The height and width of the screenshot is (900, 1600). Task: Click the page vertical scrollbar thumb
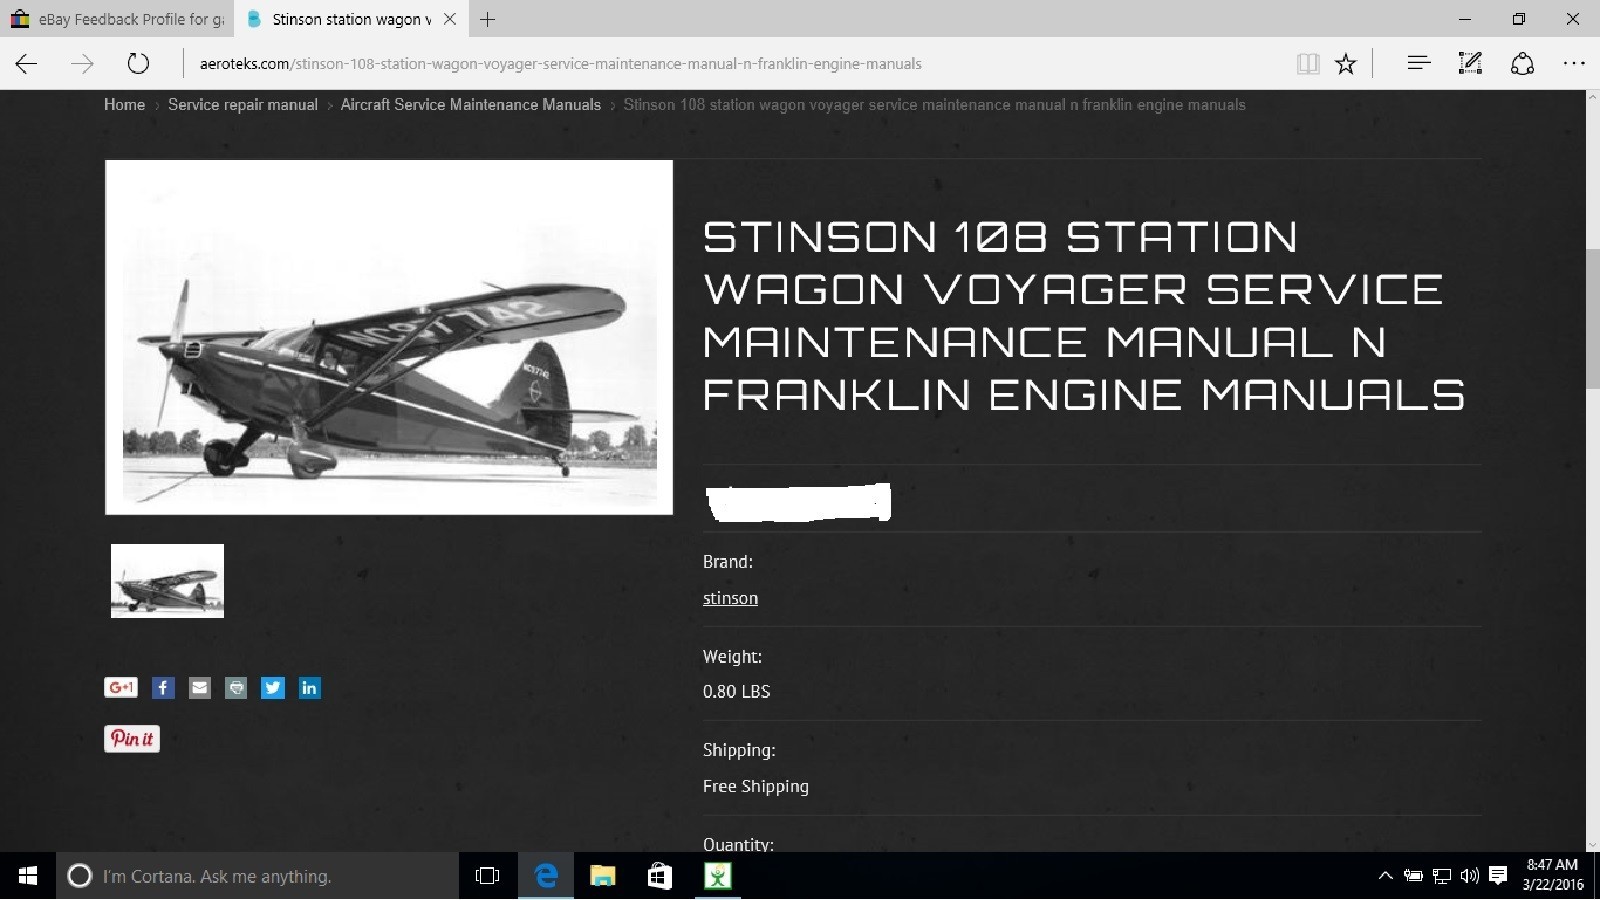1592,318
